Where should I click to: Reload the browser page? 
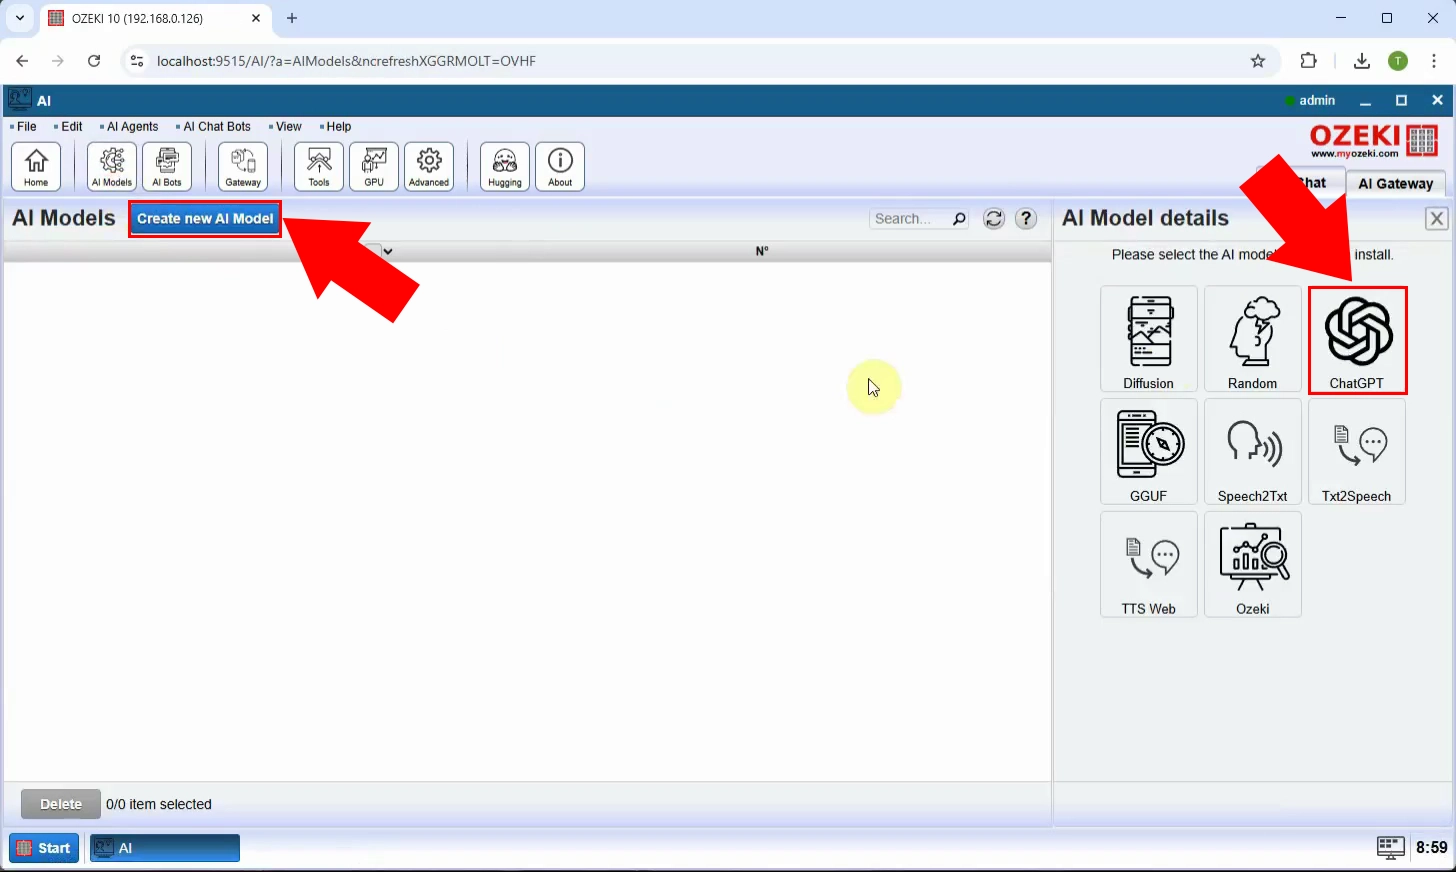click(x=94, y=61)
